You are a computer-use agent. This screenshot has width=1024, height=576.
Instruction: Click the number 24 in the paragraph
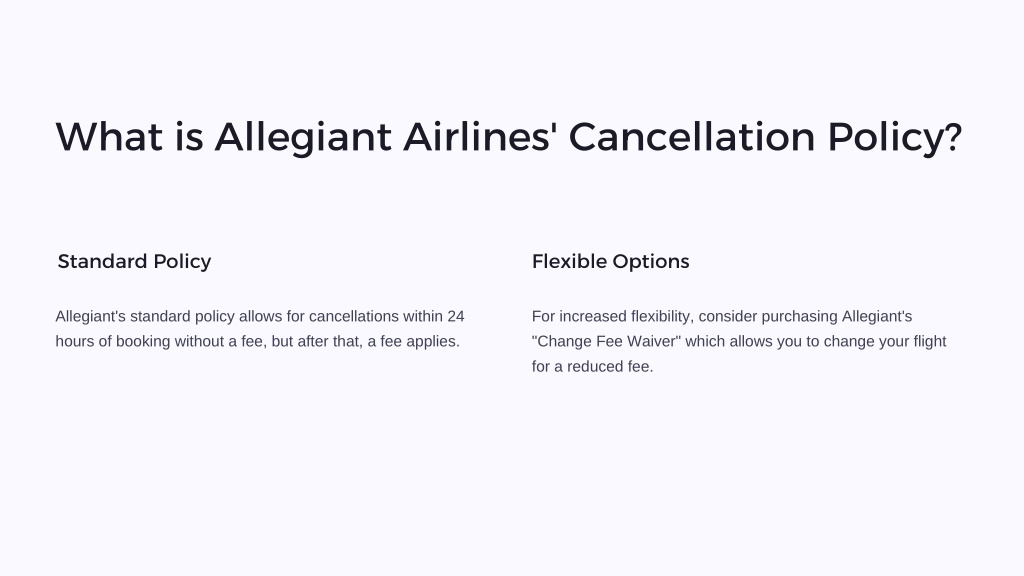tap(456, 316)
